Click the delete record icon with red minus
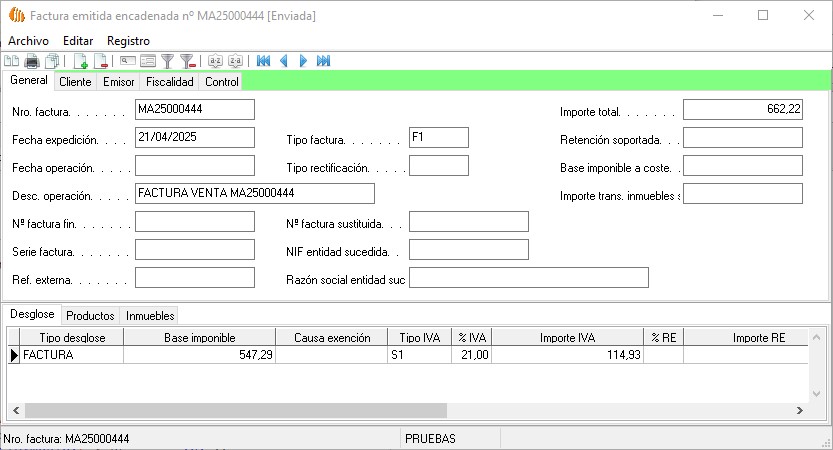 (100, 61)
